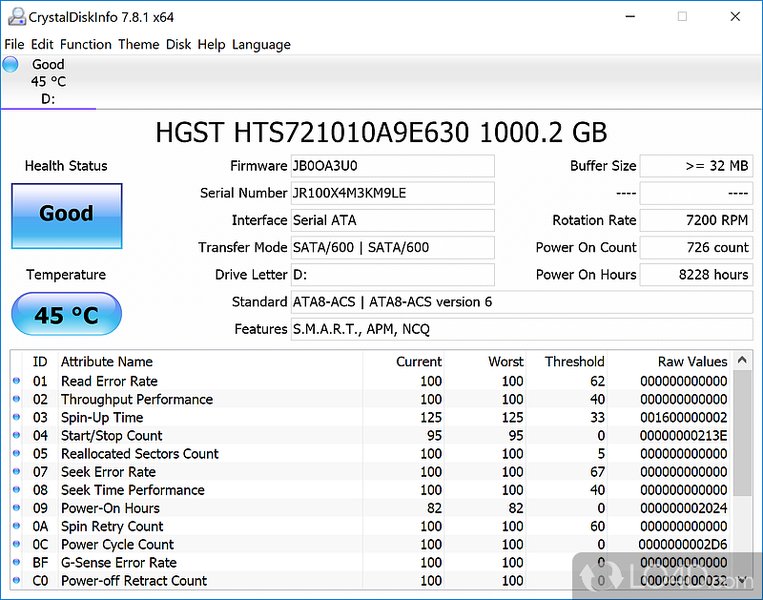Click the Power On Count value 726 count
Image resolution: width=763 pixels, height=600 pixels.
pos(696,248)
